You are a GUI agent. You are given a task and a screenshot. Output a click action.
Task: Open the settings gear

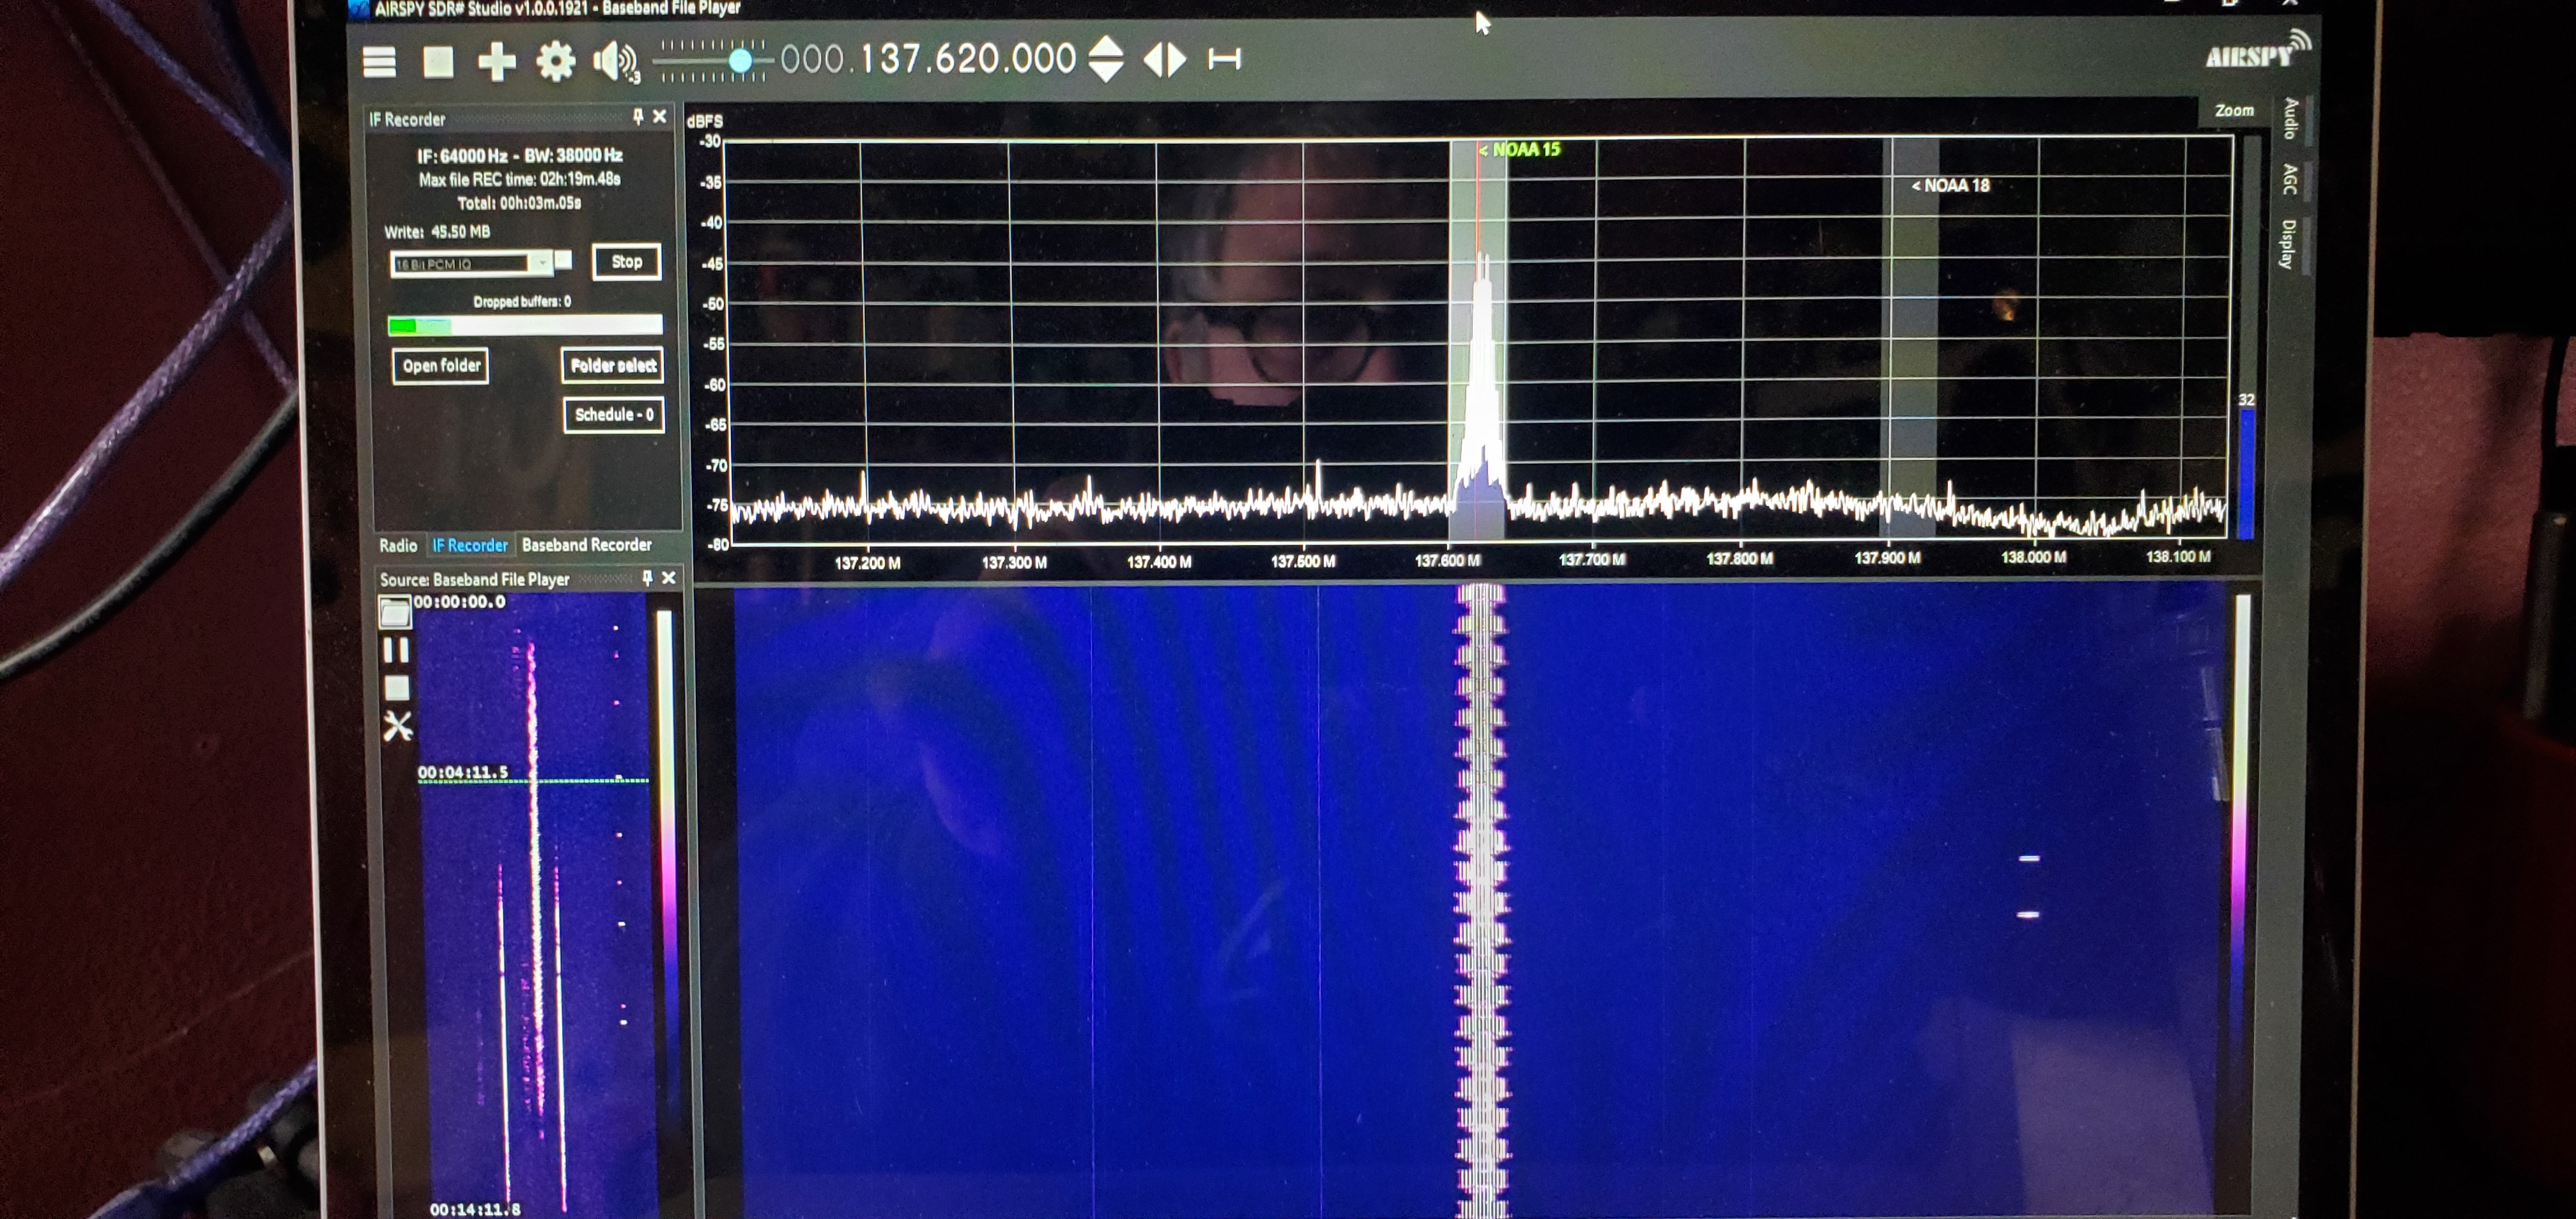click(555, 62)
